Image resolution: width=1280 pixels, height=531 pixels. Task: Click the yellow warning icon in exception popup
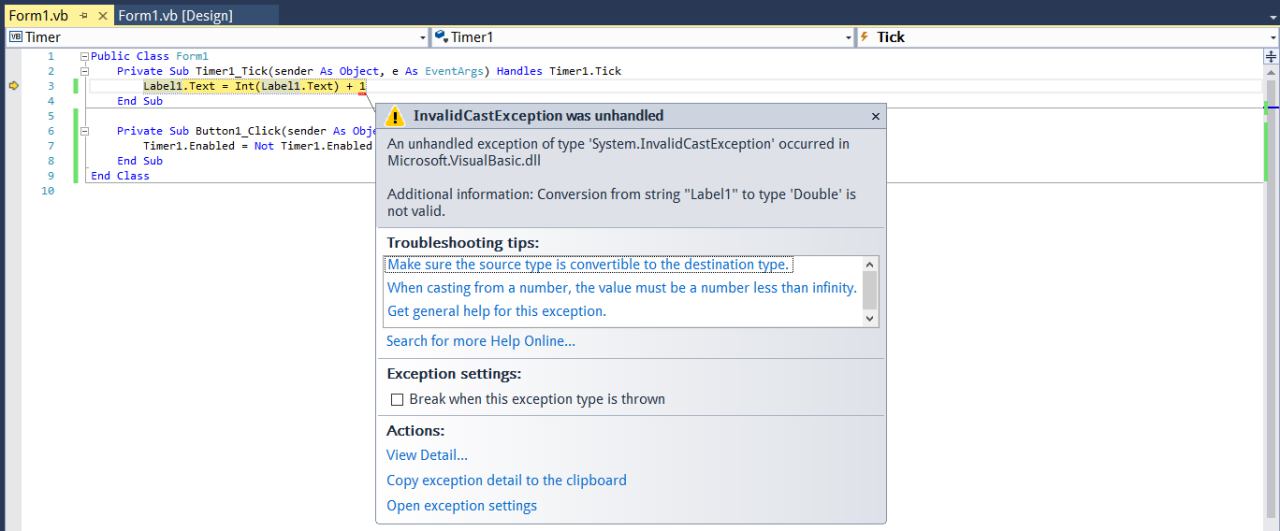pyautogui.click(x=396, y=116)
